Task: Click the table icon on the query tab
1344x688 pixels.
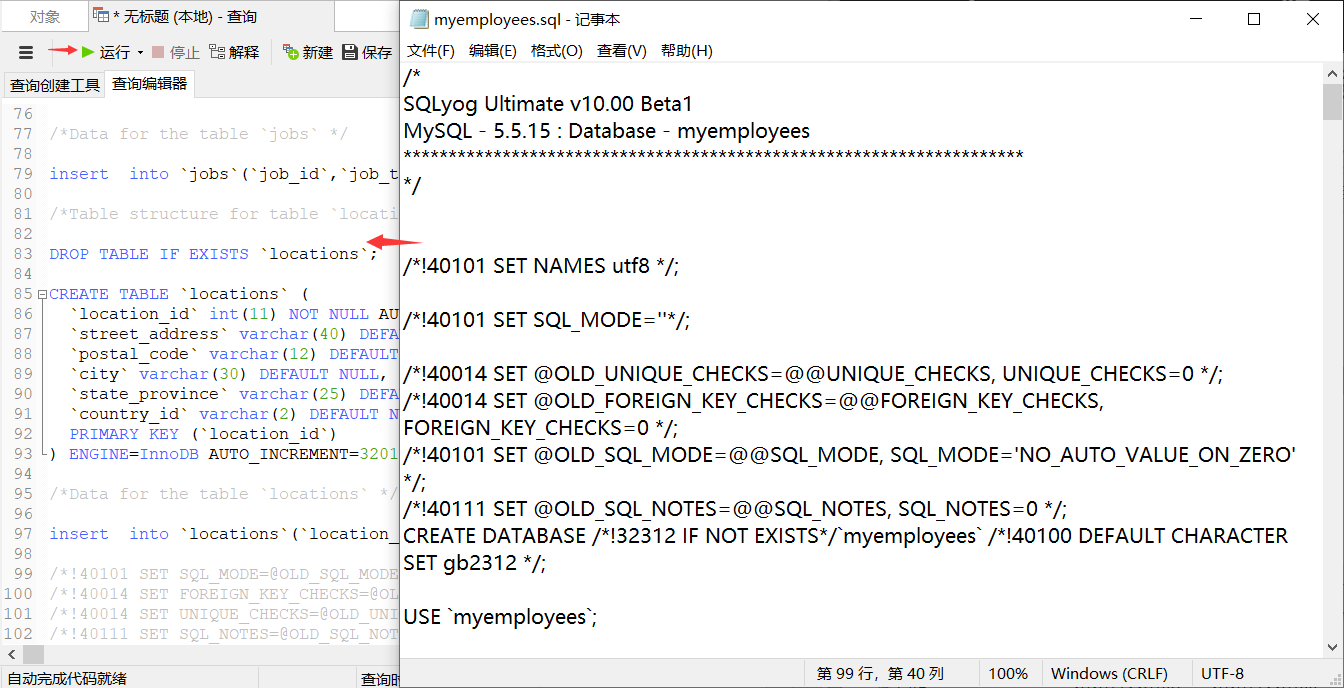Action: 101,16
